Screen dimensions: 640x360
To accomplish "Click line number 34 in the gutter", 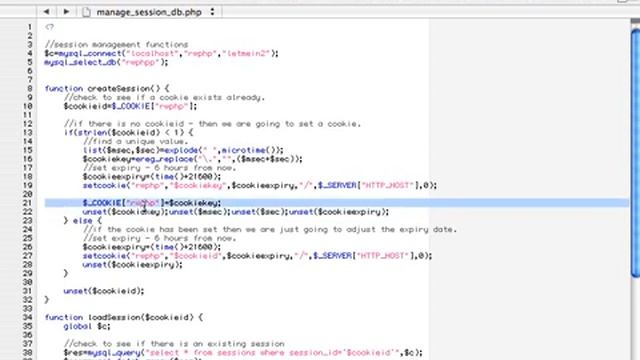I will pyautogui.click(x=27, y=317).
